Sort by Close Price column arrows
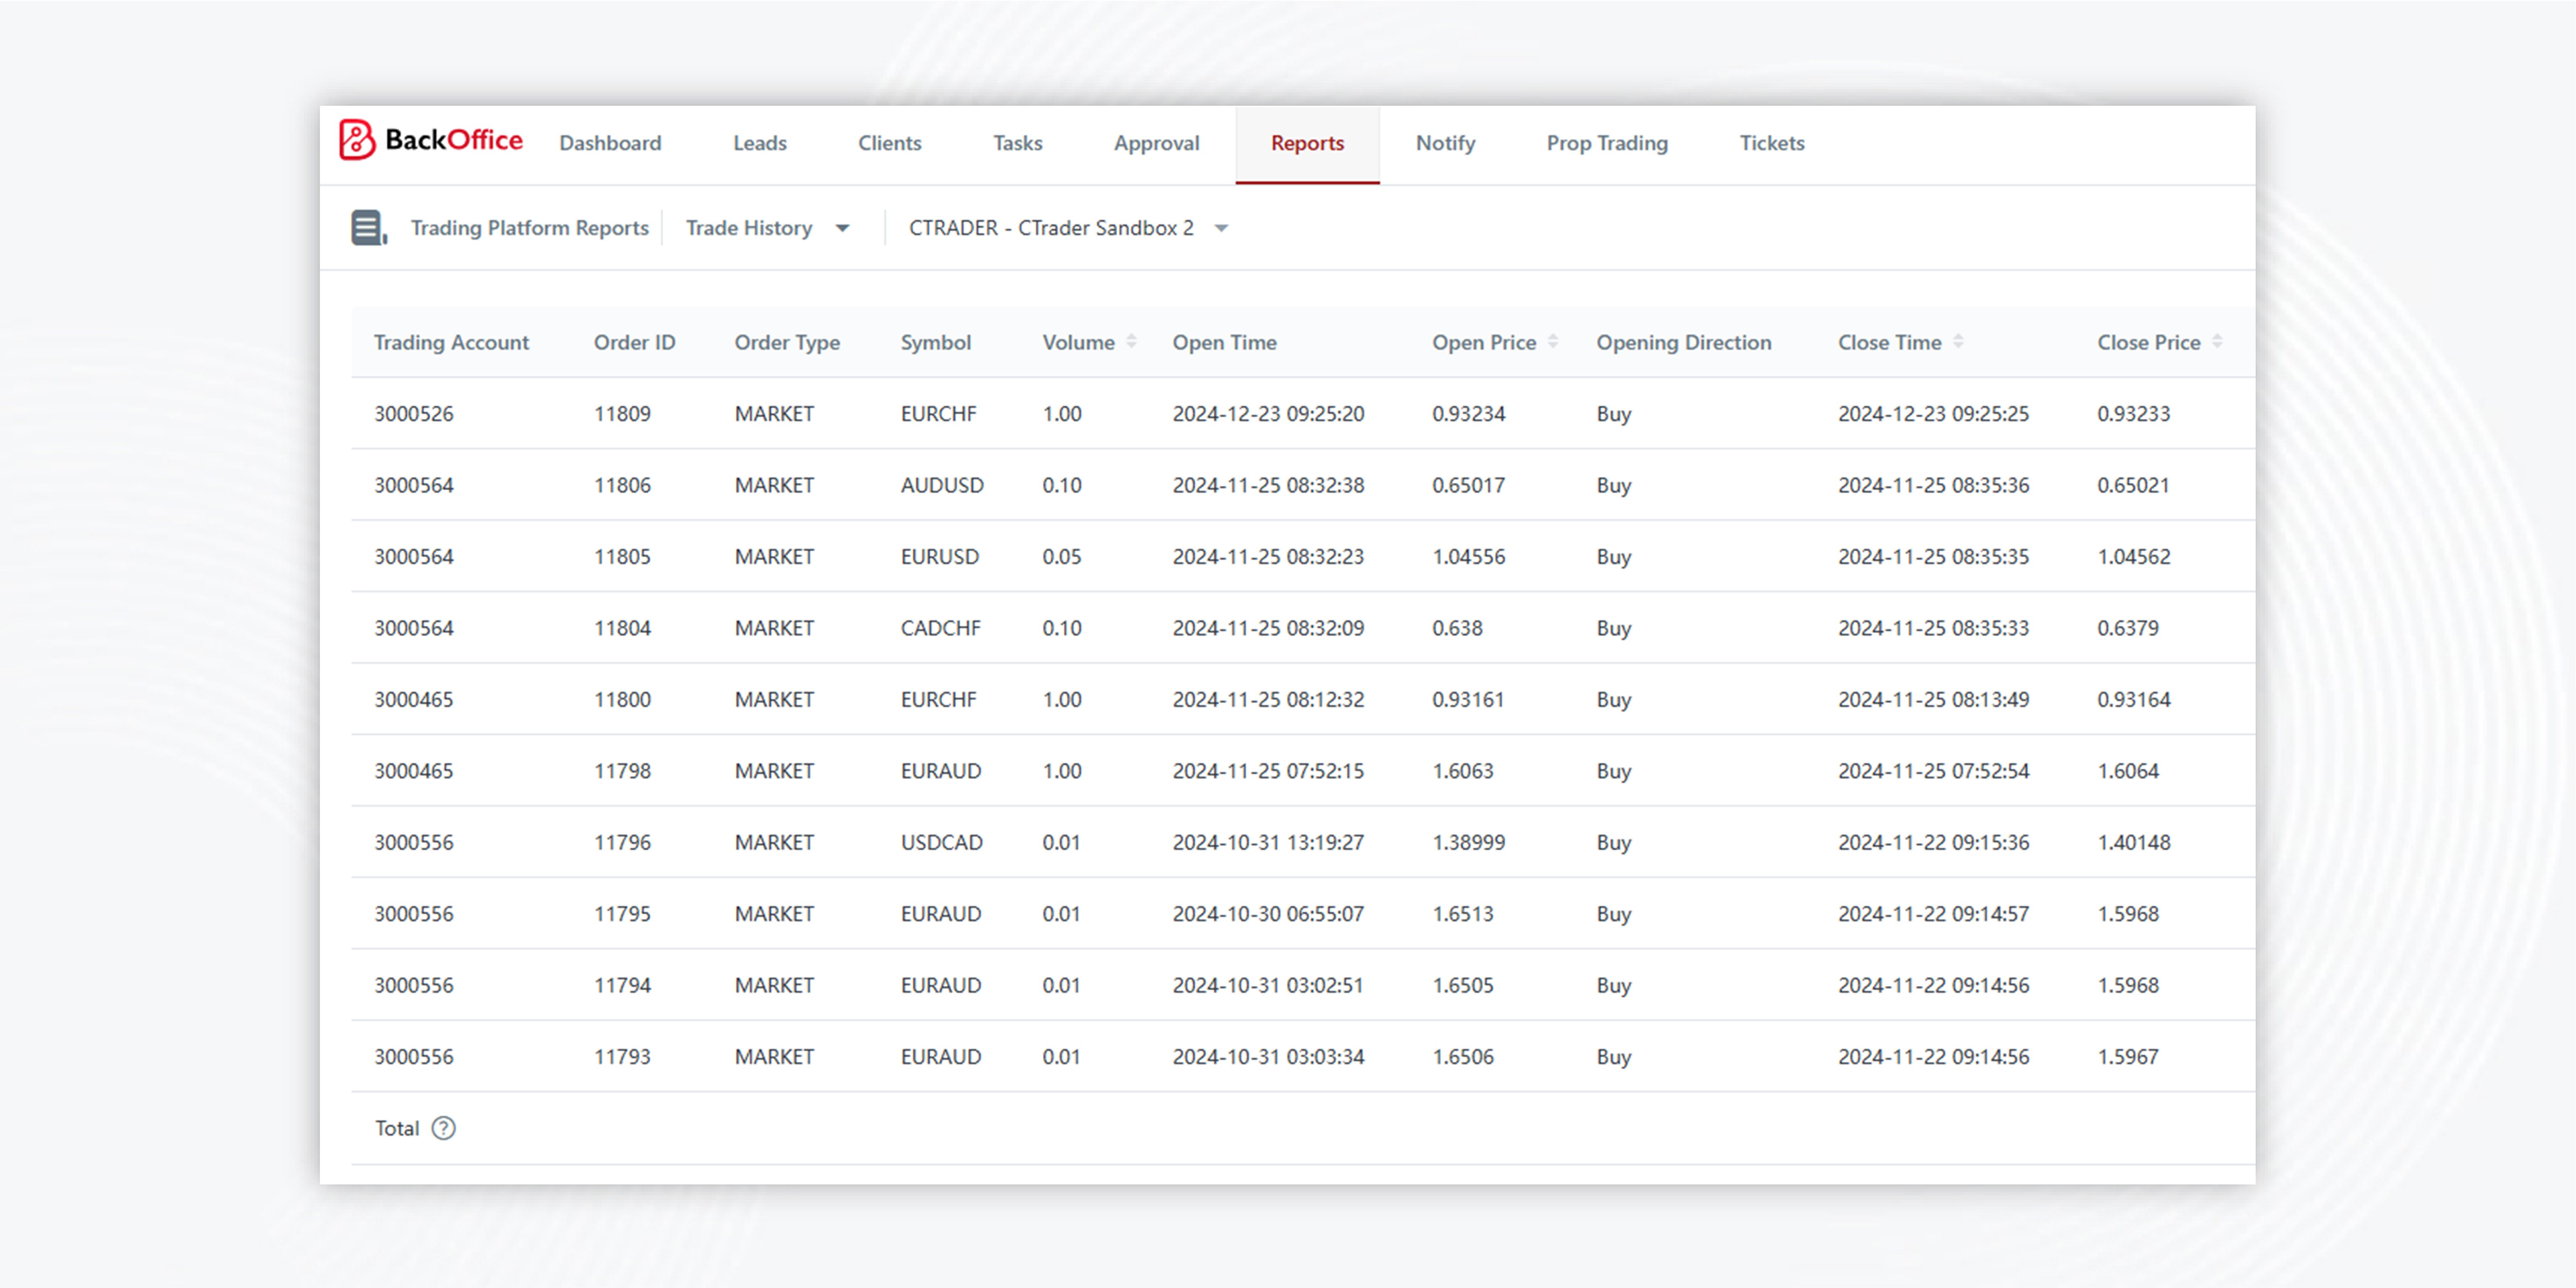Image resolution: width=2576 pixels, height=1288 pixels. [2217, 342]
